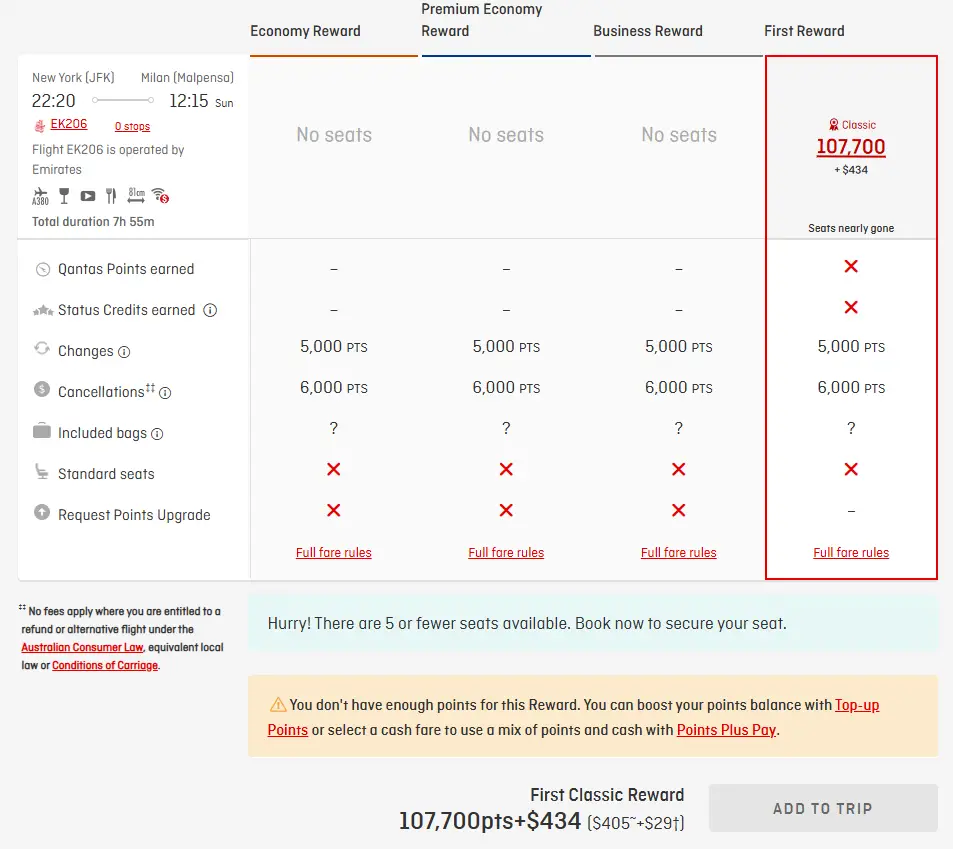
Task: Select the Economy Reward tab
Action: (x=305, y=31)
